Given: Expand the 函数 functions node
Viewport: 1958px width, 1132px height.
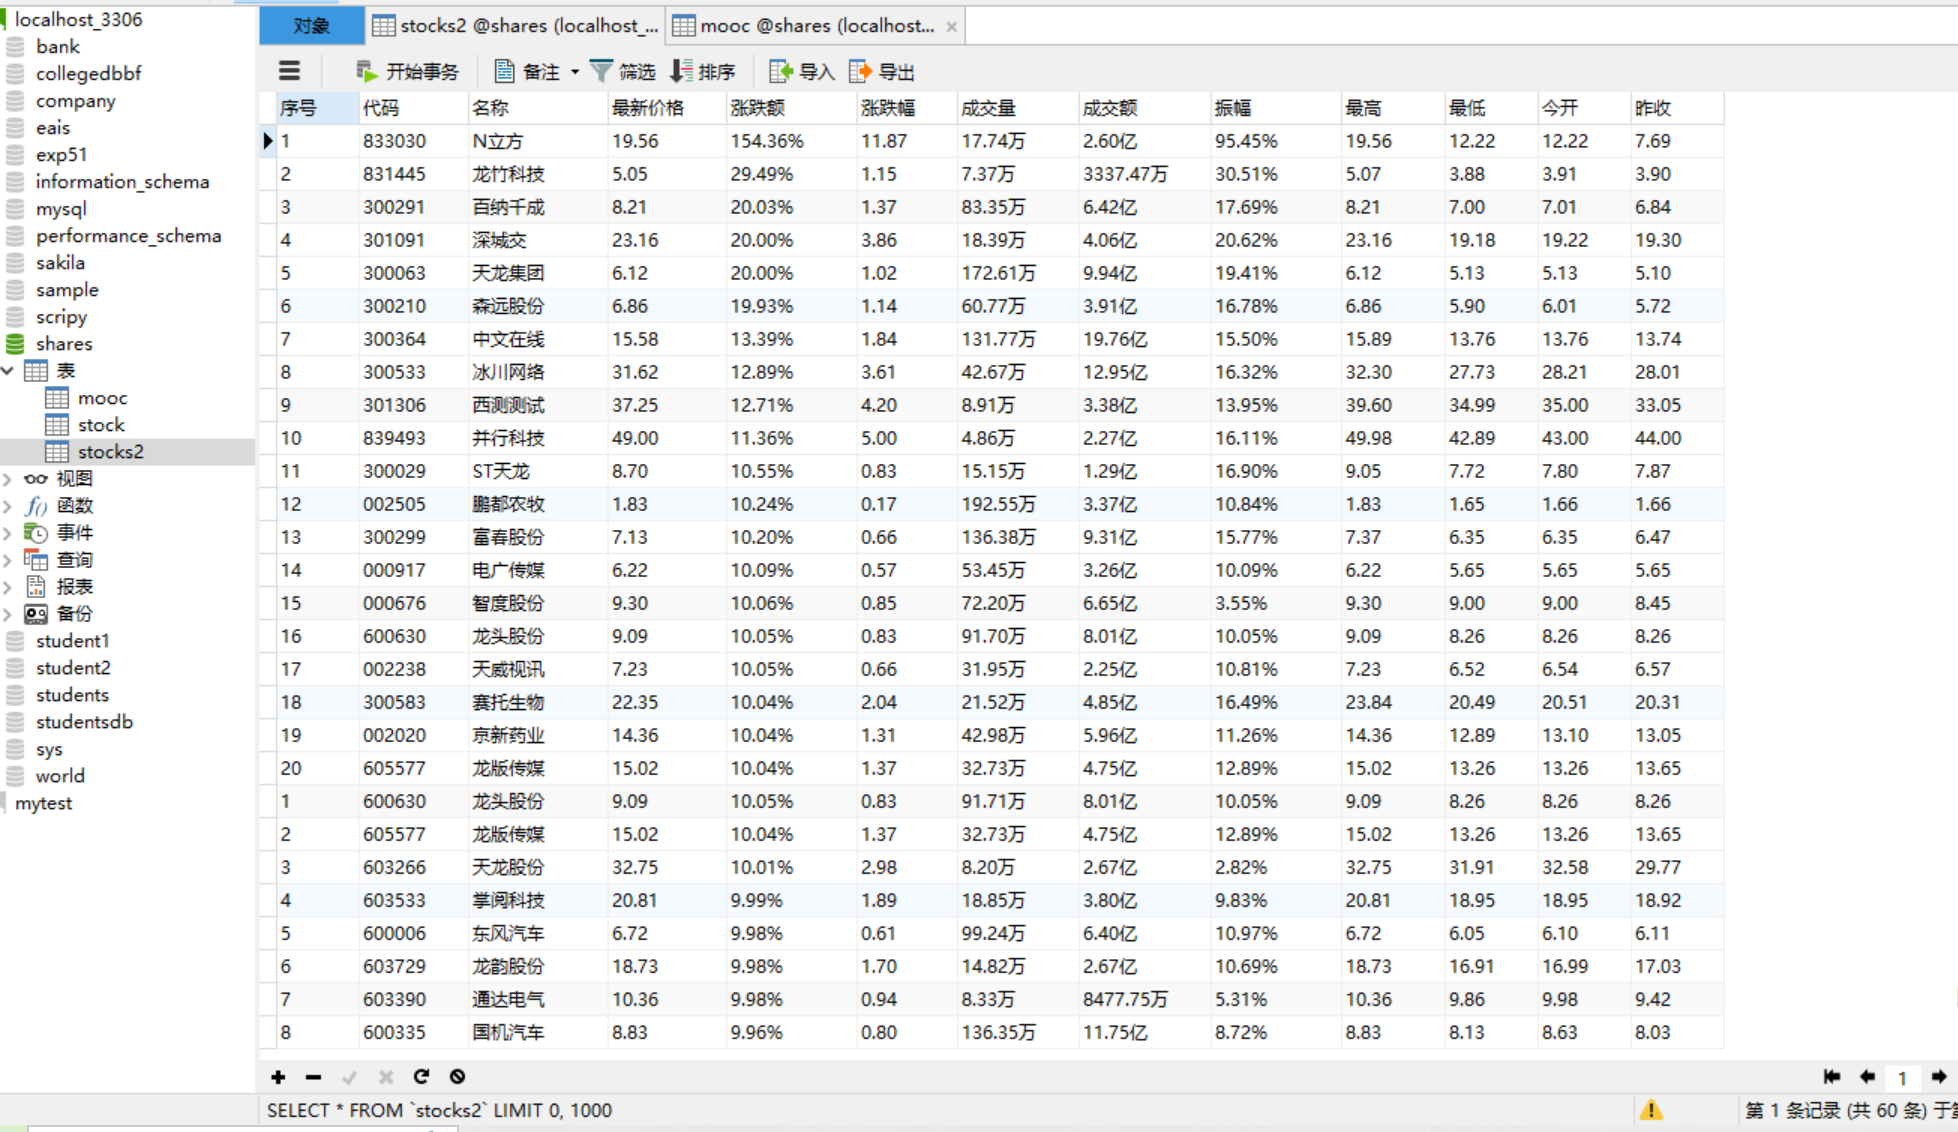Looking at the screenshot, I should click(8, 506).
